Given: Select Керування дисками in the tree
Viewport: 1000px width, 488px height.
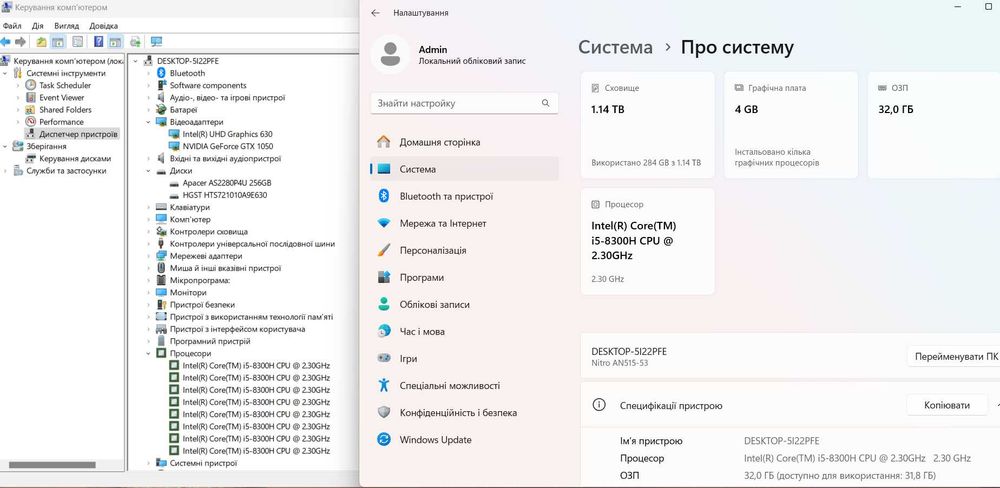Looking at the screenshot, I should [x=75, y=159].
